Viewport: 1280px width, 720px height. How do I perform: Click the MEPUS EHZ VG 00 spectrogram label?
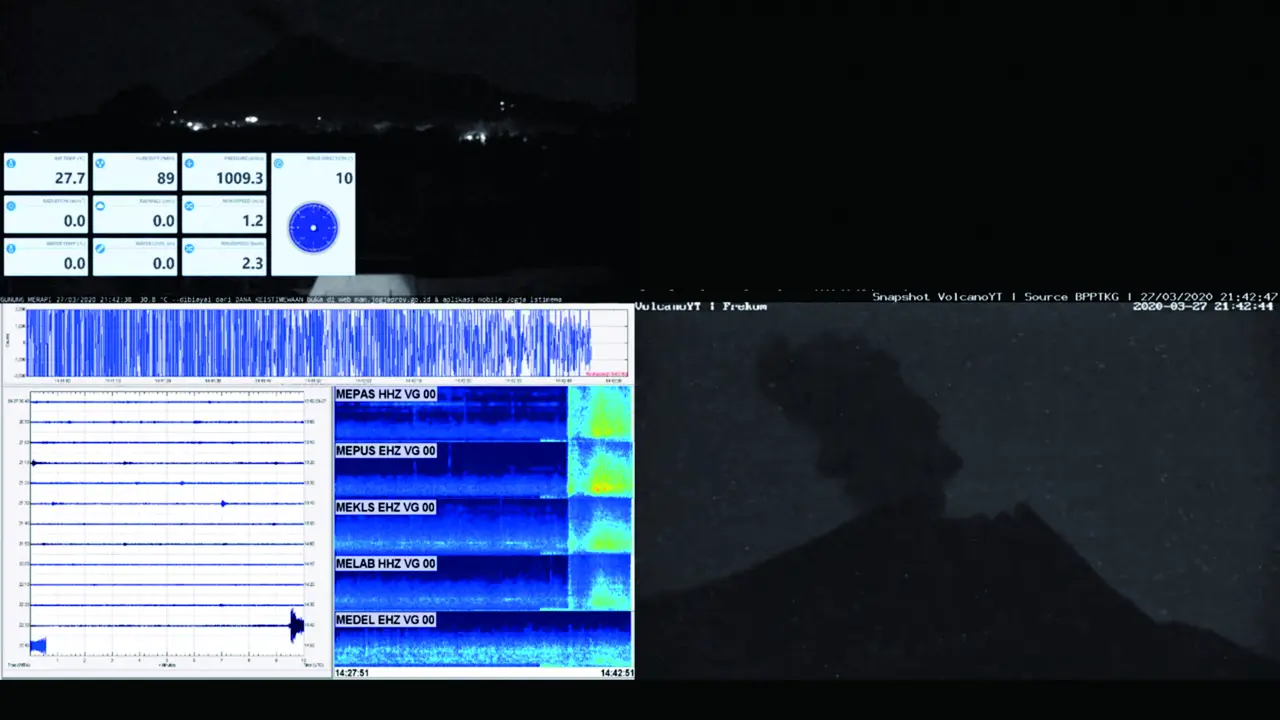[x=386, y=451]
